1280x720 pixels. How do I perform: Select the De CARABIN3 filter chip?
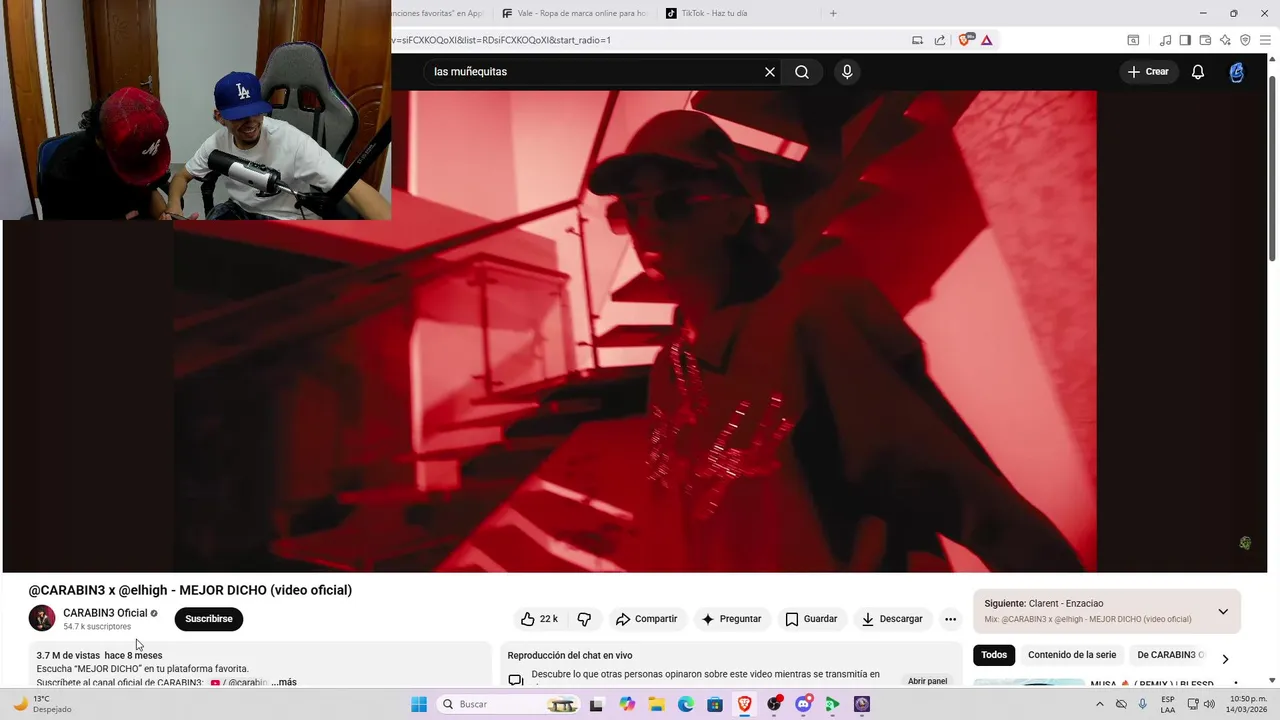(1170, 655)
